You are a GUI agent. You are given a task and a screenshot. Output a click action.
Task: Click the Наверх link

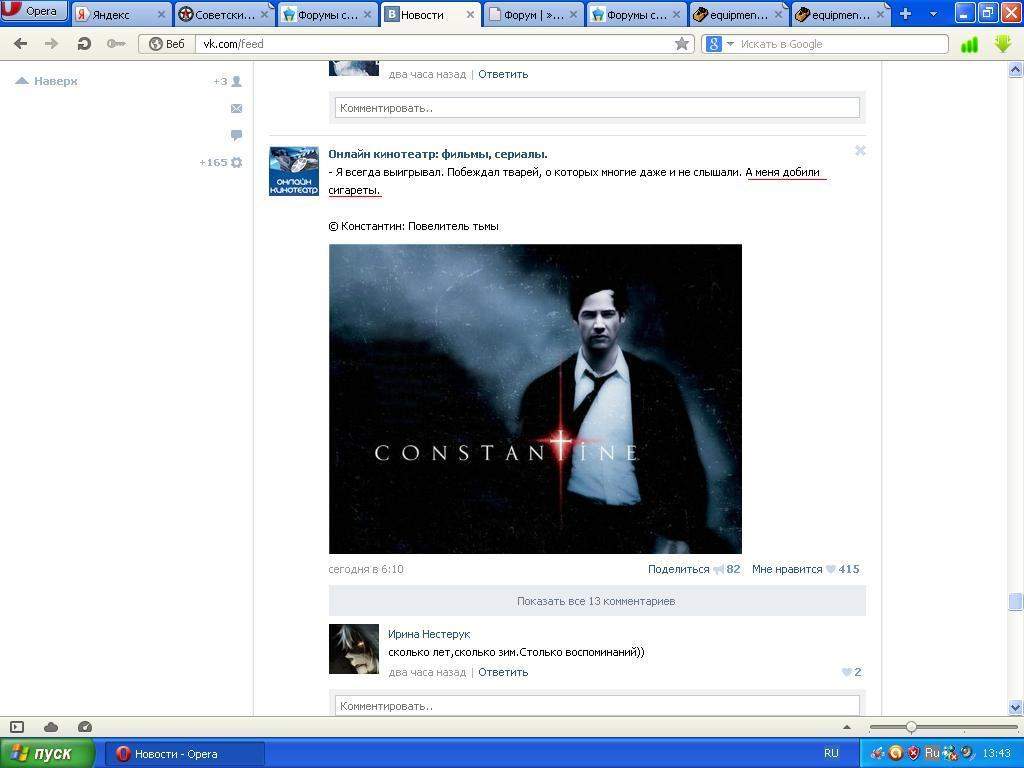[47, 81]
